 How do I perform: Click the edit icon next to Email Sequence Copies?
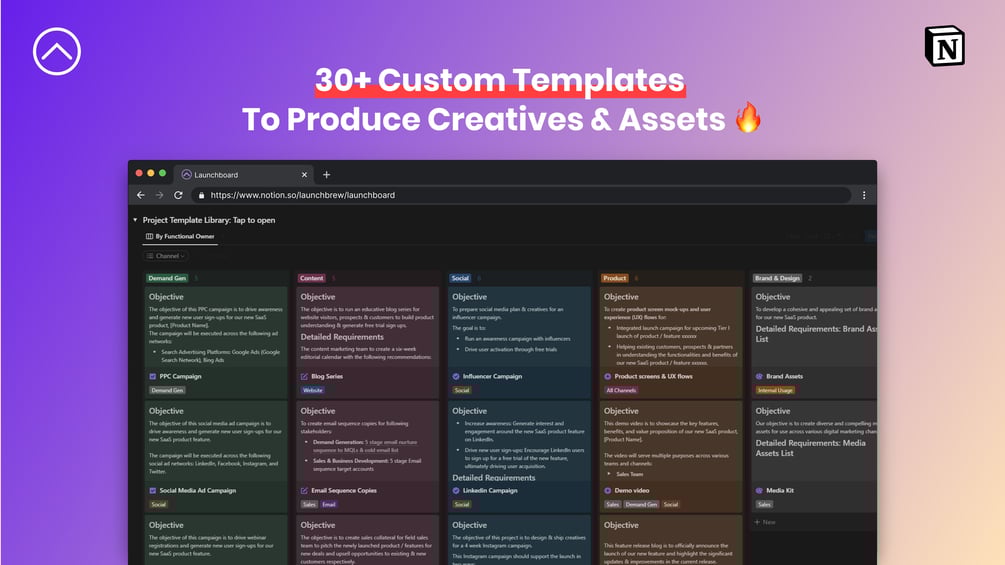pos(304,491)
